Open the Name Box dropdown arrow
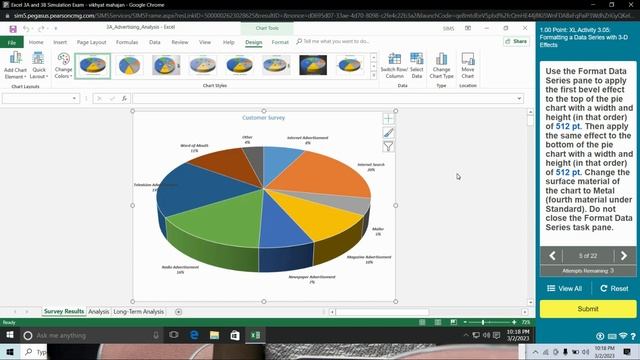This screenshot has width=640, height=360. tap(74, 98)
